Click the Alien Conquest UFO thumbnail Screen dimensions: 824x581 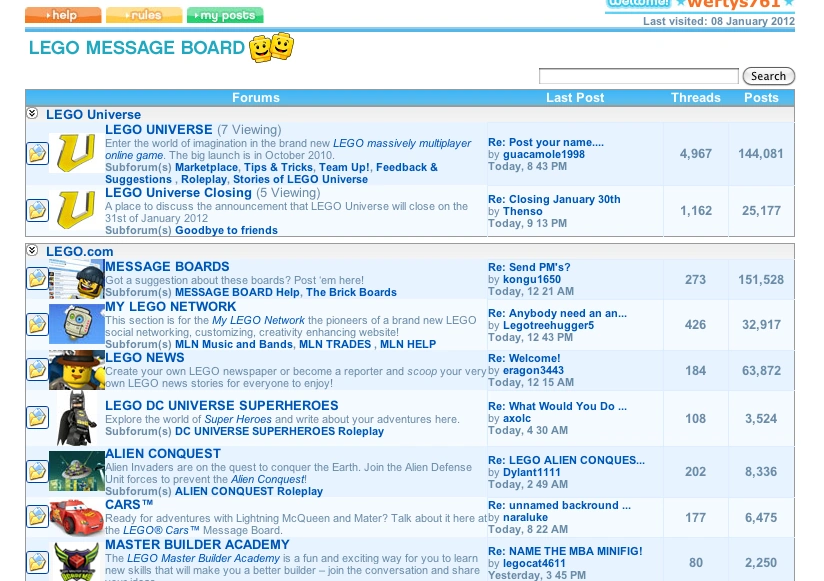pyautogui.click(x=76, y=471)
